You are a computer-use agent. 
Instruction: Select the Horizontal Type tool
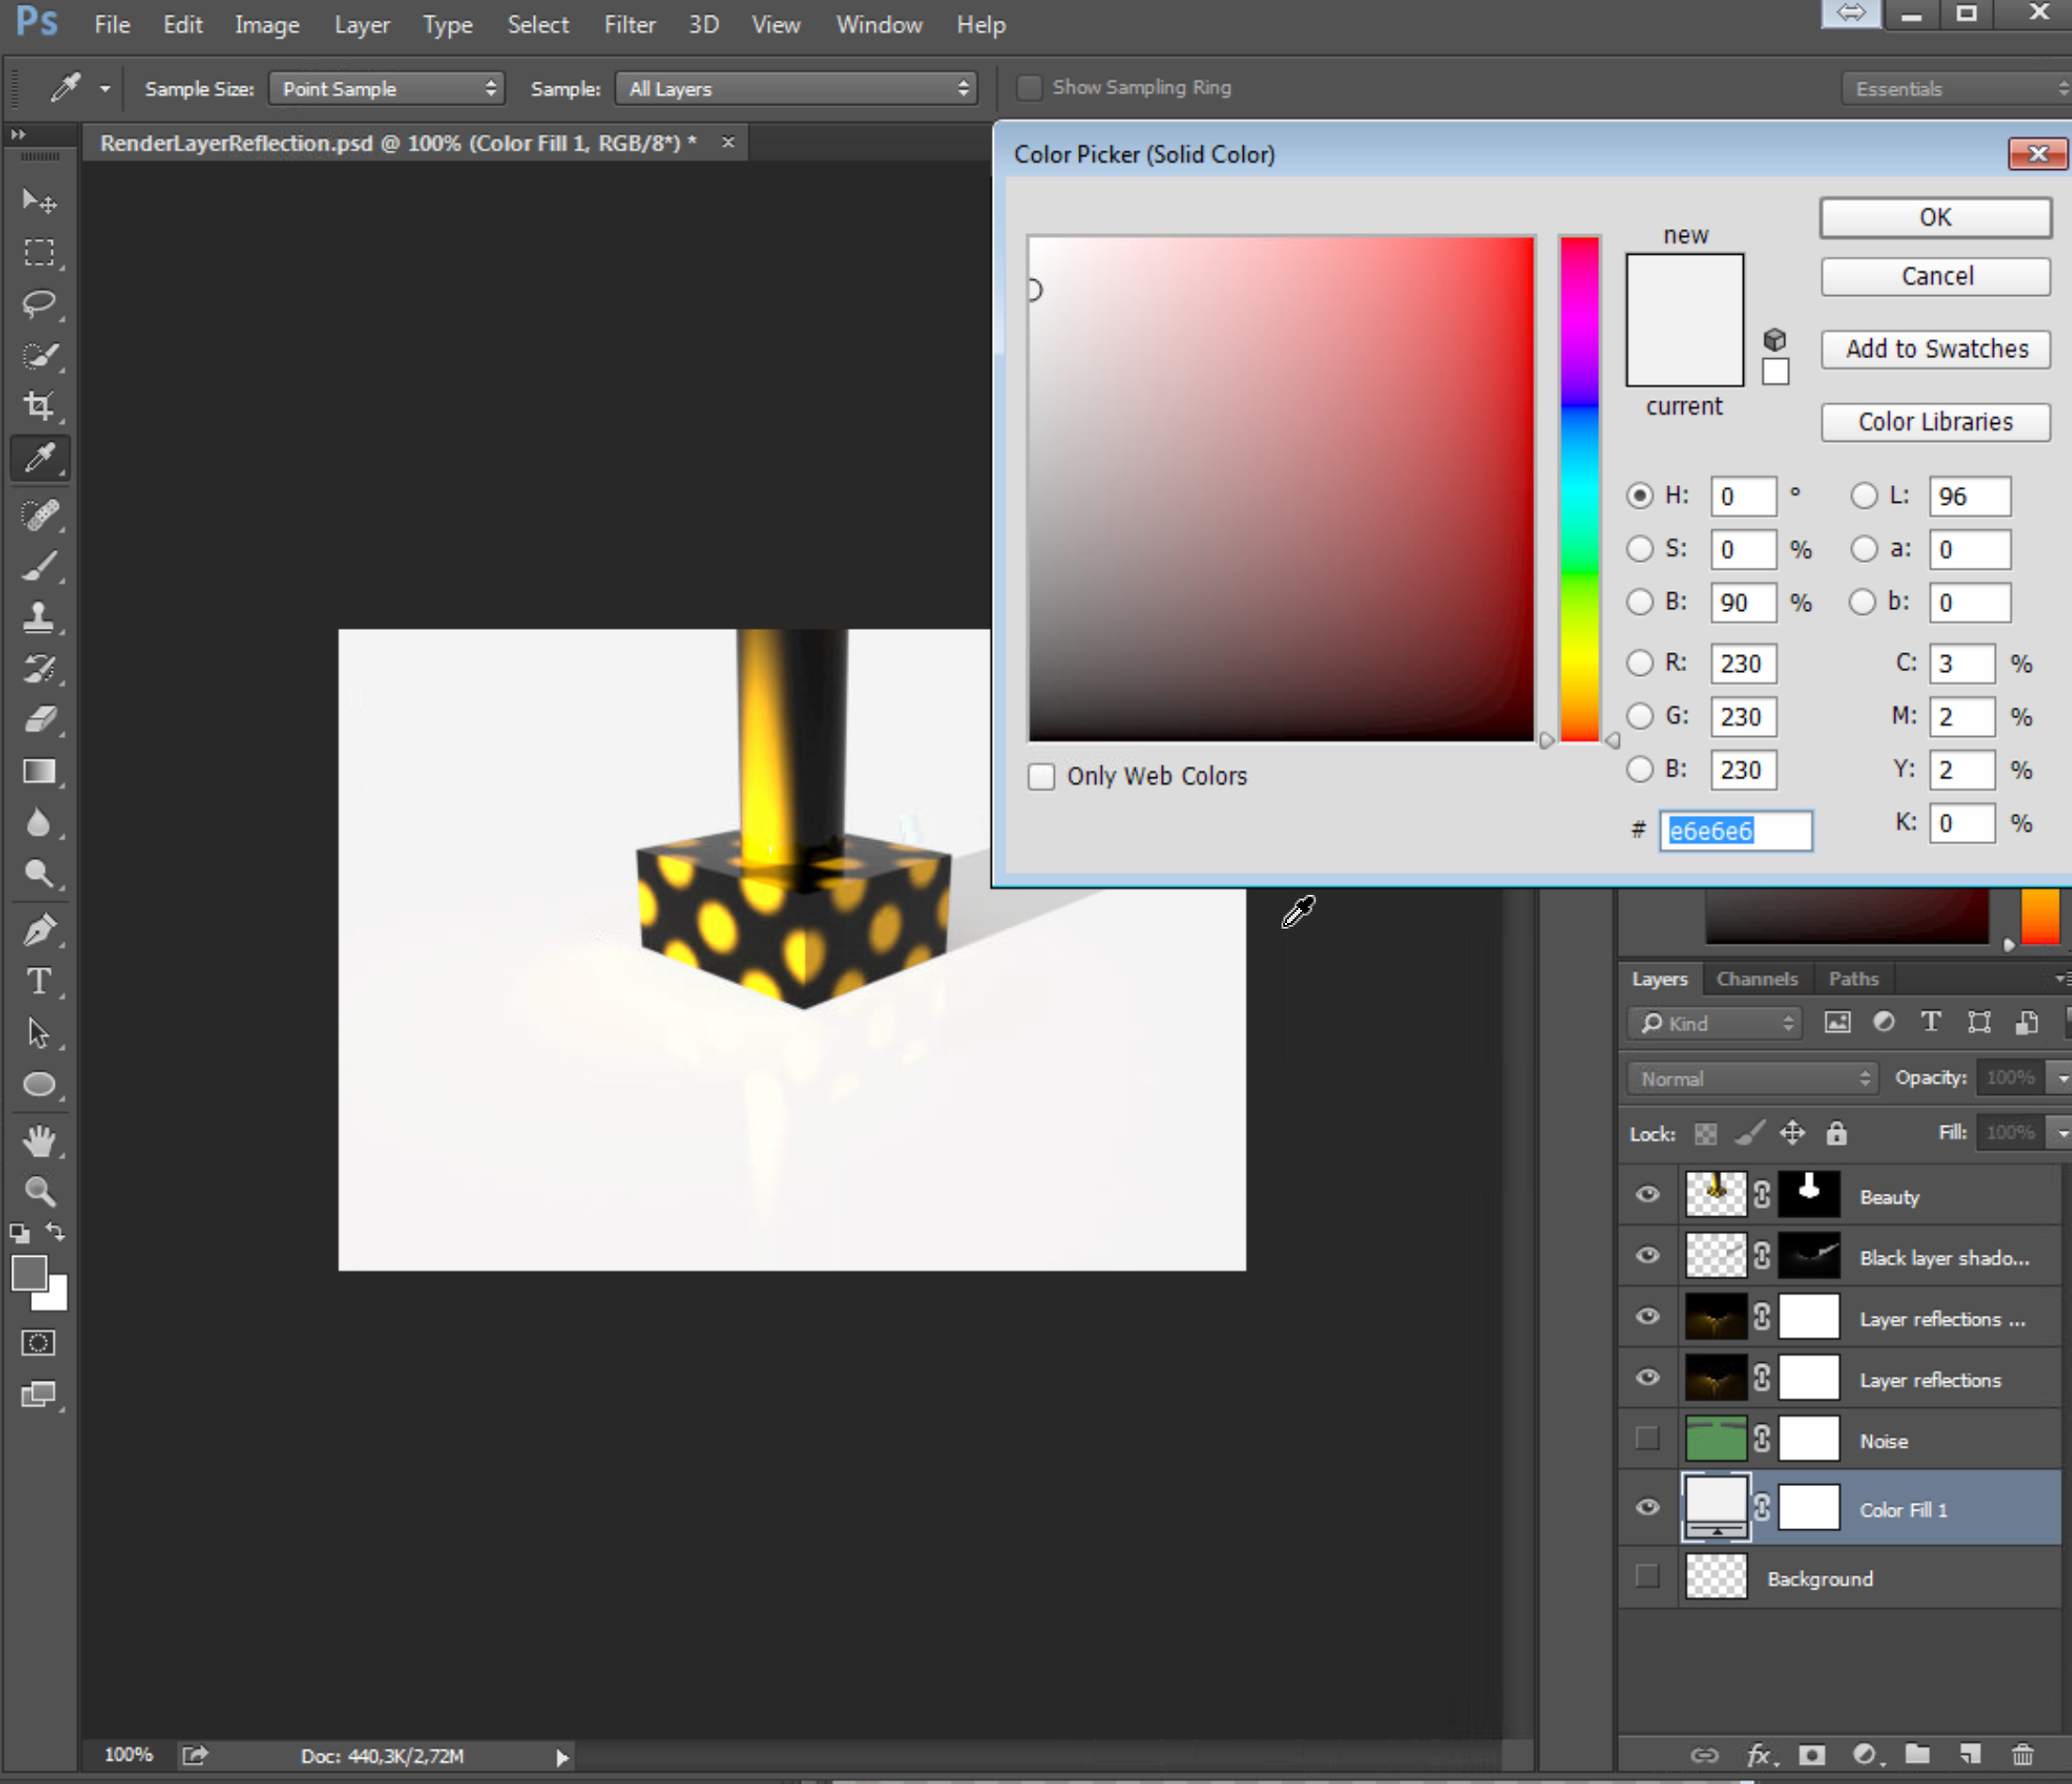39,981
